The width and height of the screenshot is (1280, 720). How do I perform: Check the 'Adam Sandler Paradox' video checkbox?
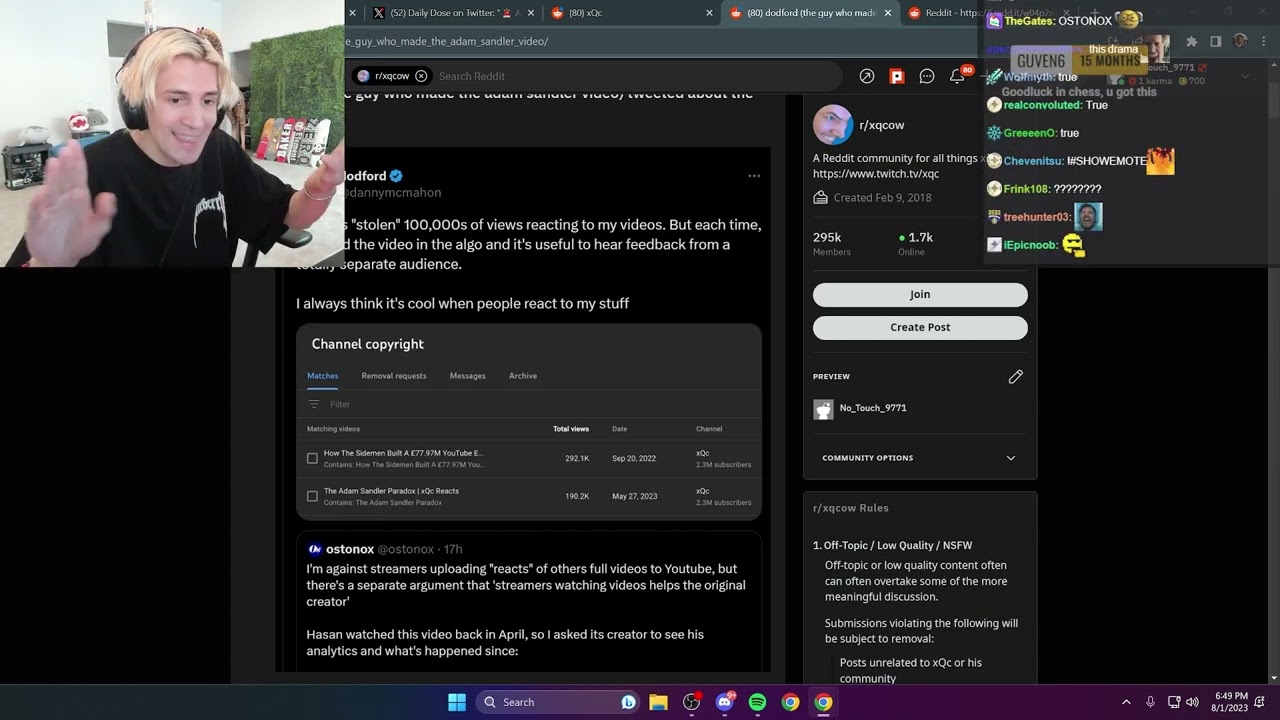point(312,496)
